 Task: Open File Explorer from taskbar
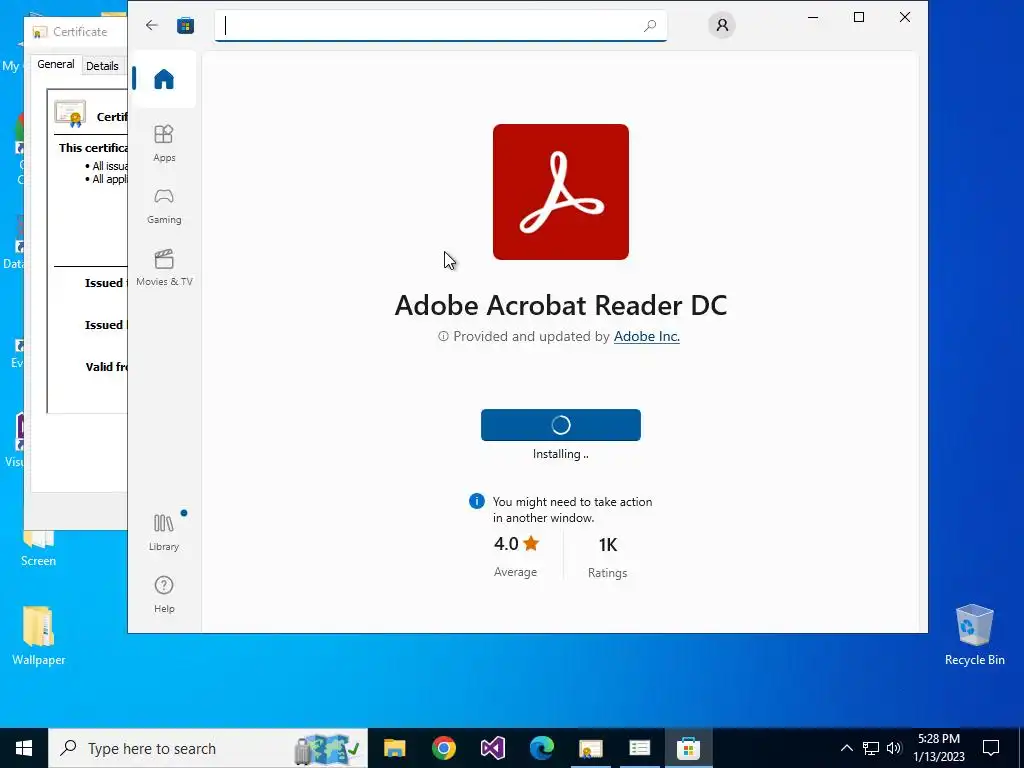coord(394,748)
